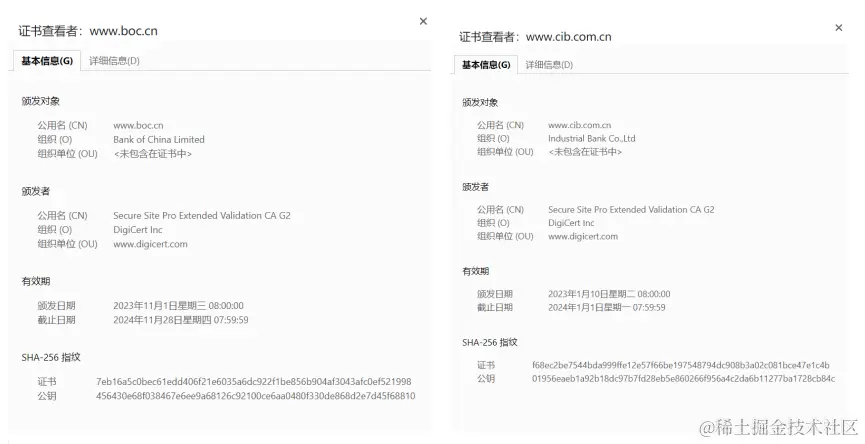Click the 证书查看者：www.cib.com.cn title
This screenshot has width=865, height=444.
point(535,37)
